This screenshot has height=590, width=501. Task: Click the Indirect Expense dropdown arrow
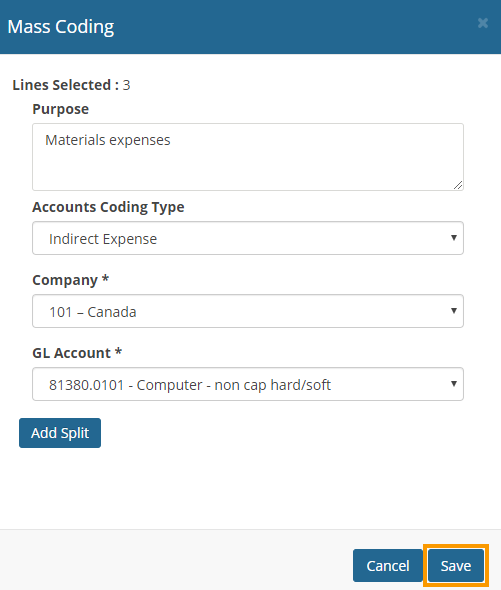tap(454, 238)
